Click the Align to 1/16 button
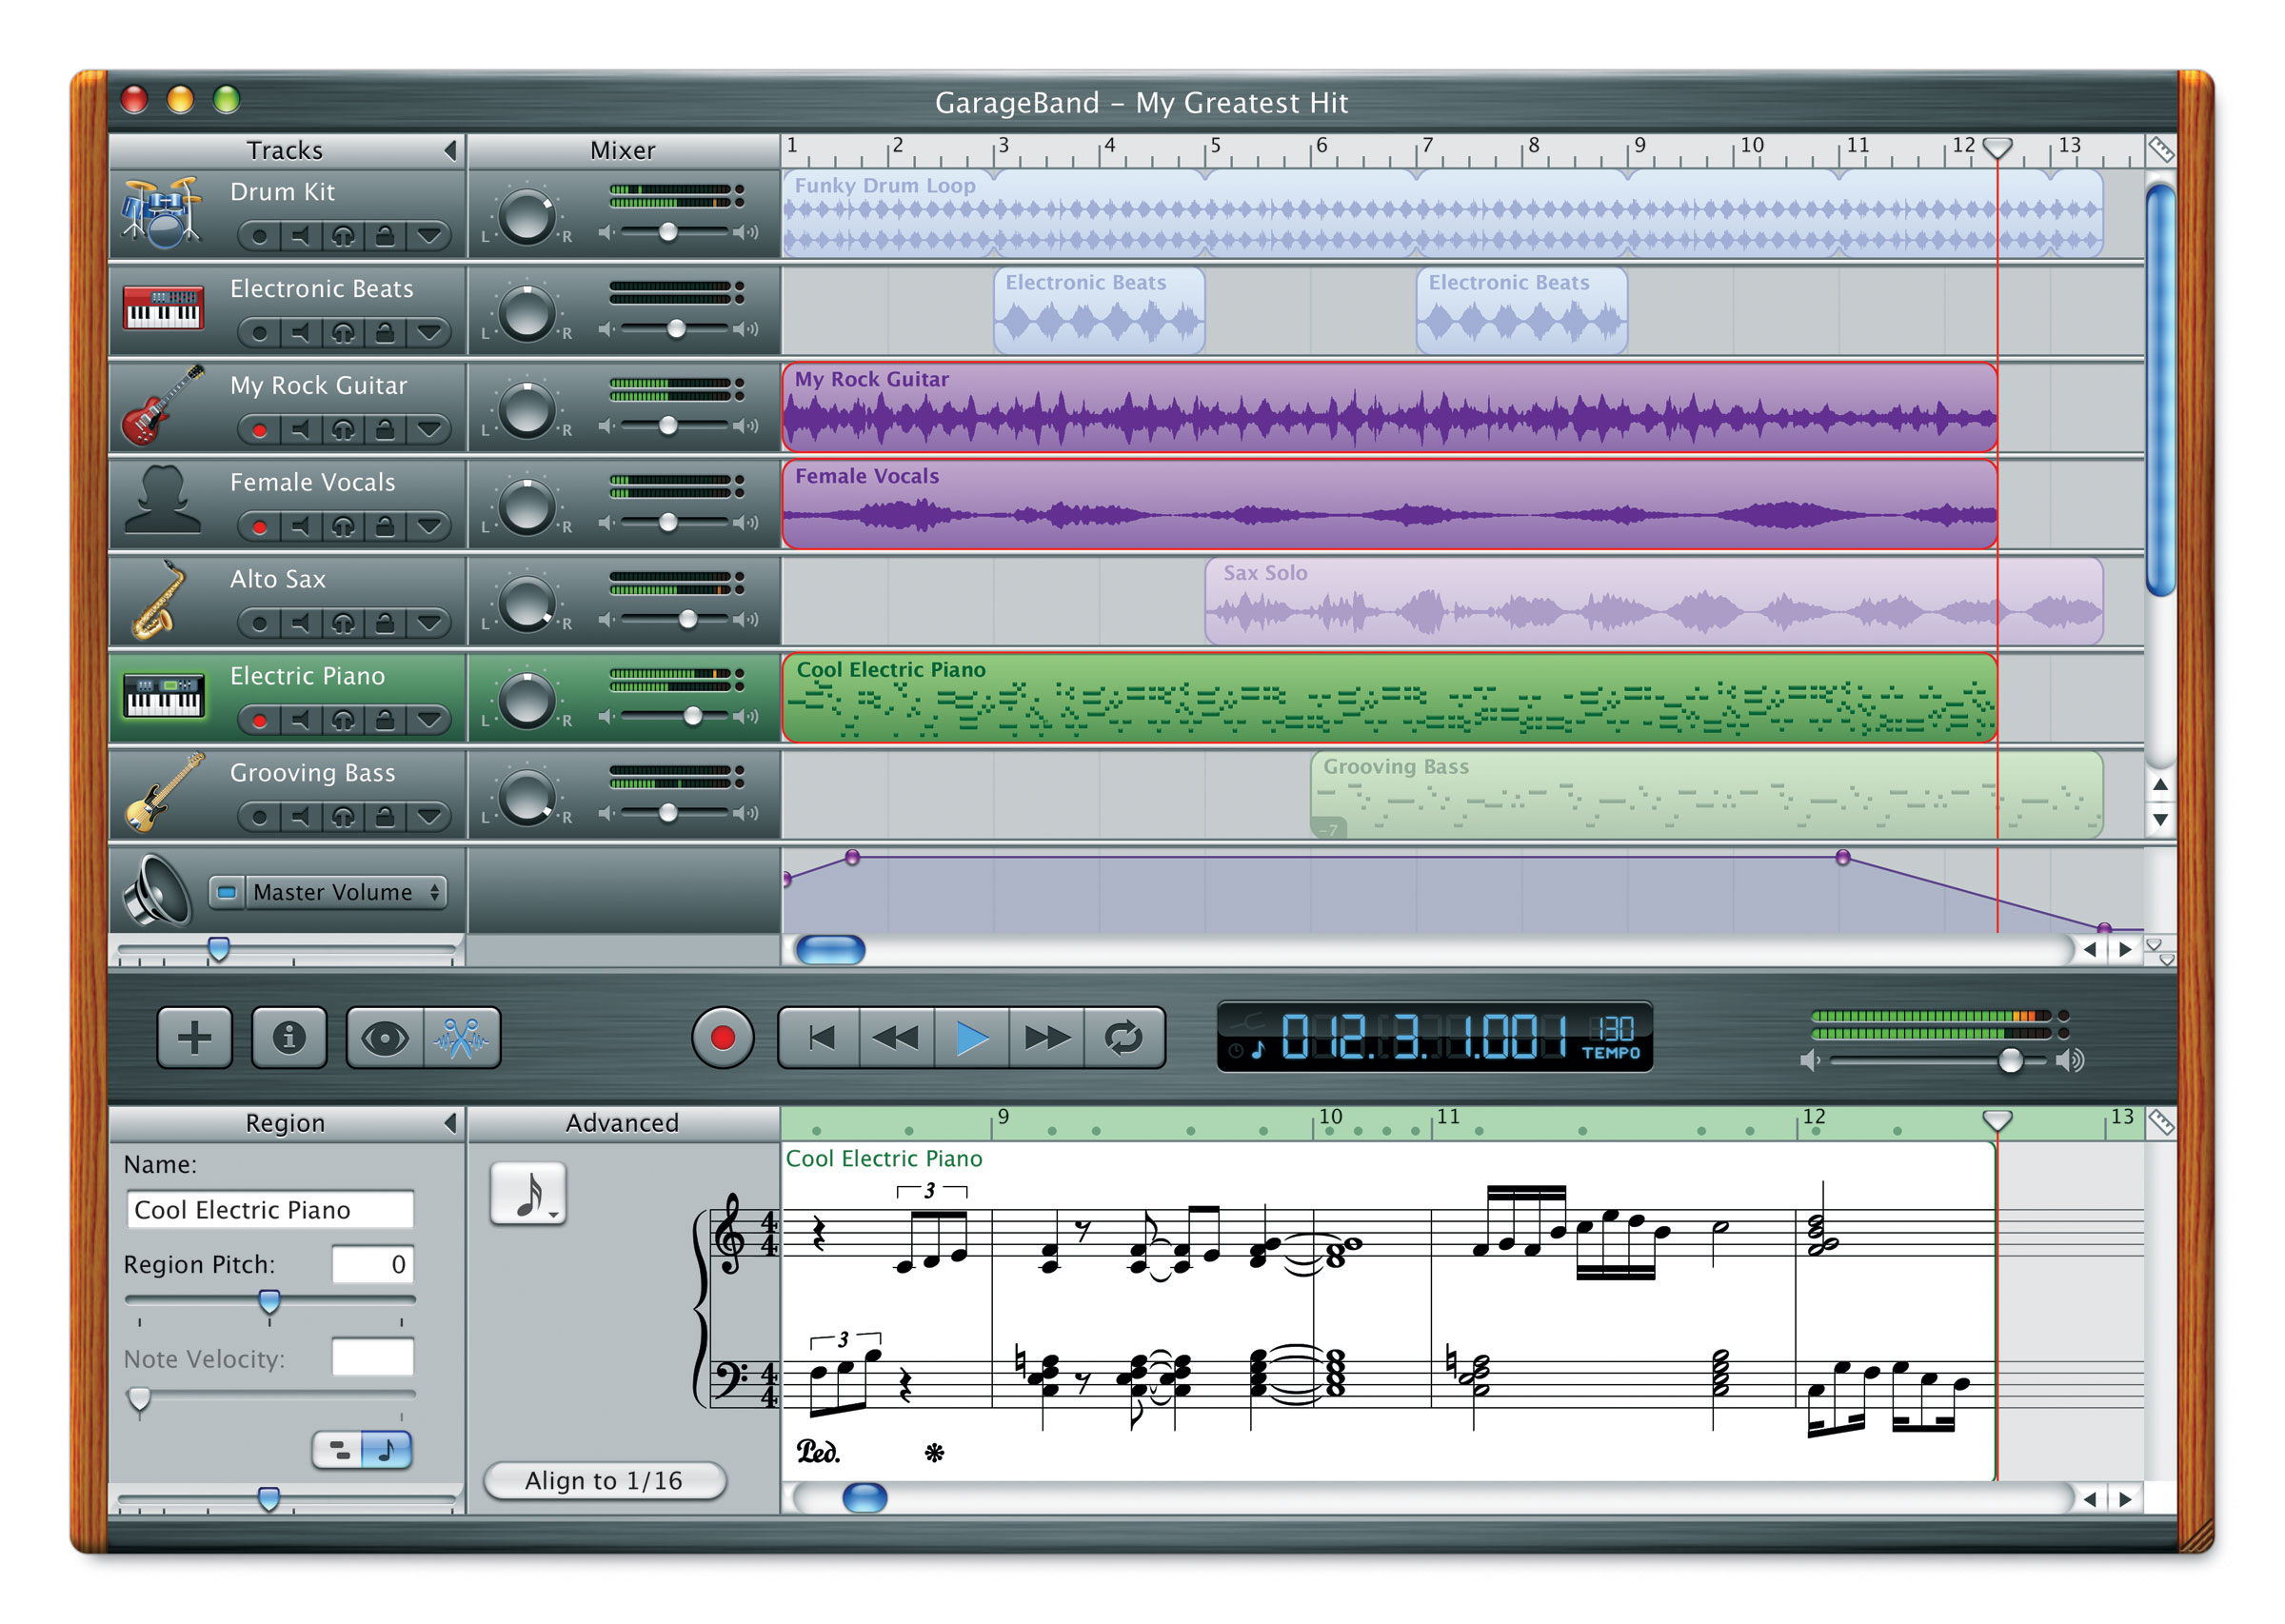 (604, 1480)
